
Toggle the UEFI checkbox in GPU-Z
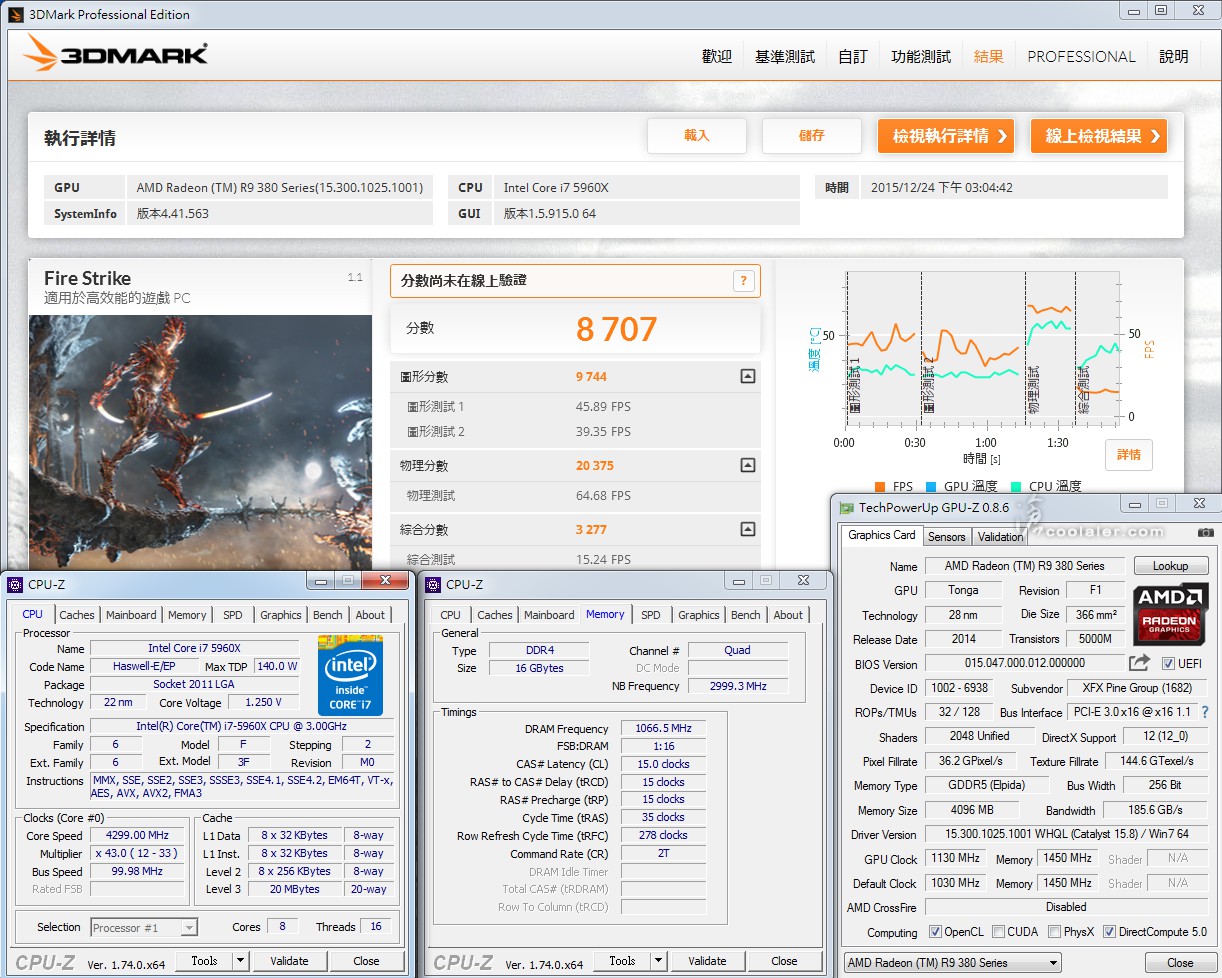tap(1169, 664)
